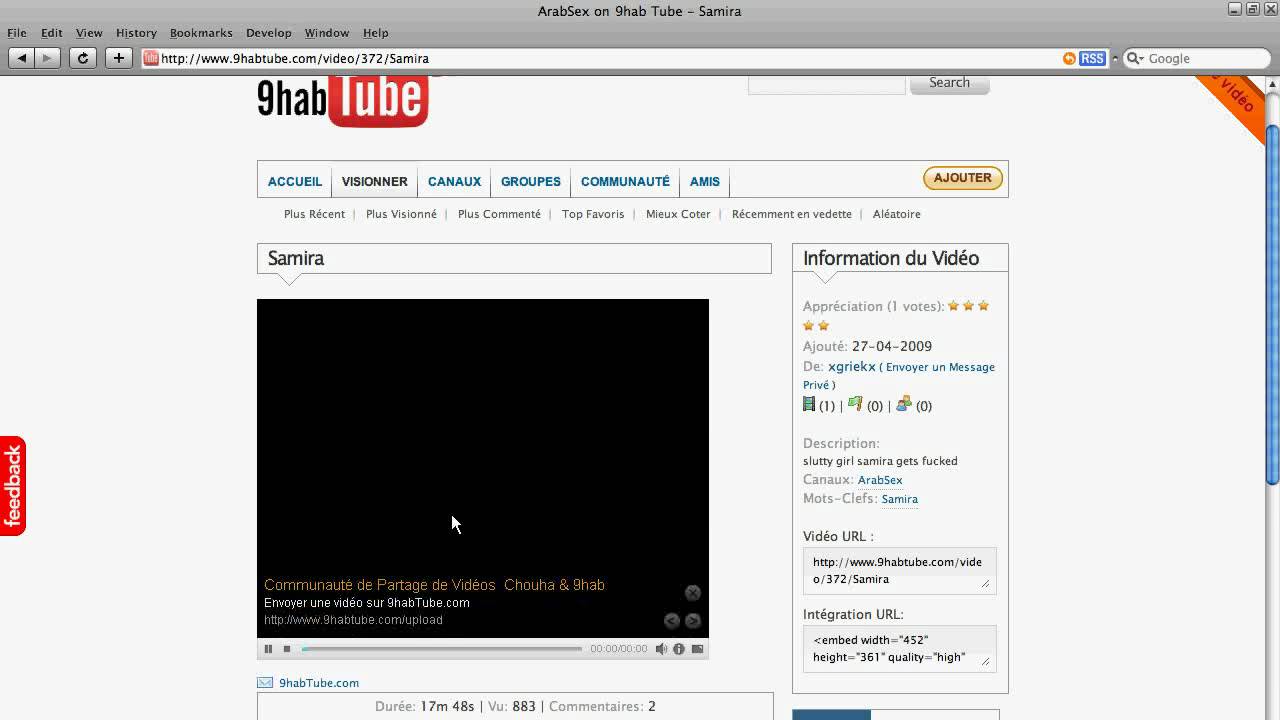Open the player info icon
The height and width of the screenshot is (720, 1280).
(679, 649)
